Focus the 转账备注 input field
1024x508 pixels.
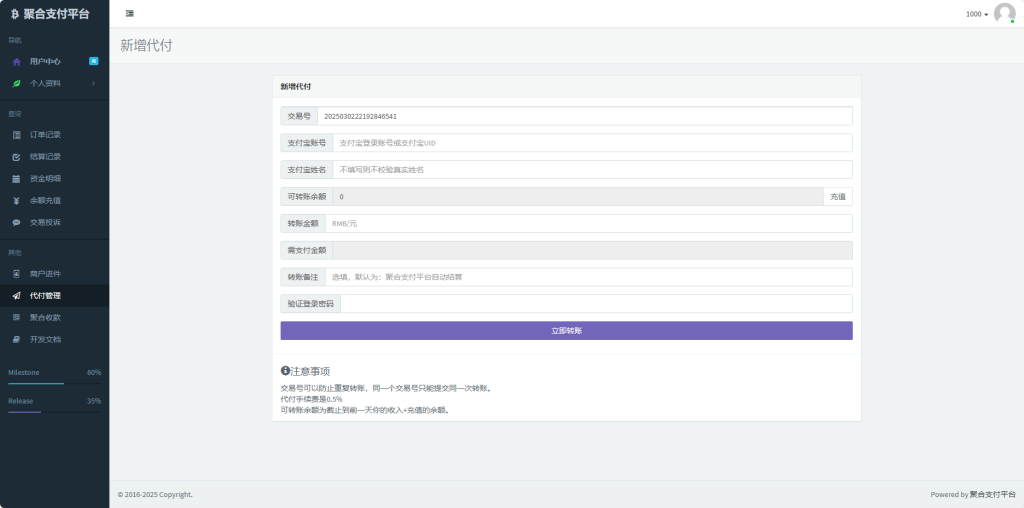pyautogui.click(x=589, y=277)
